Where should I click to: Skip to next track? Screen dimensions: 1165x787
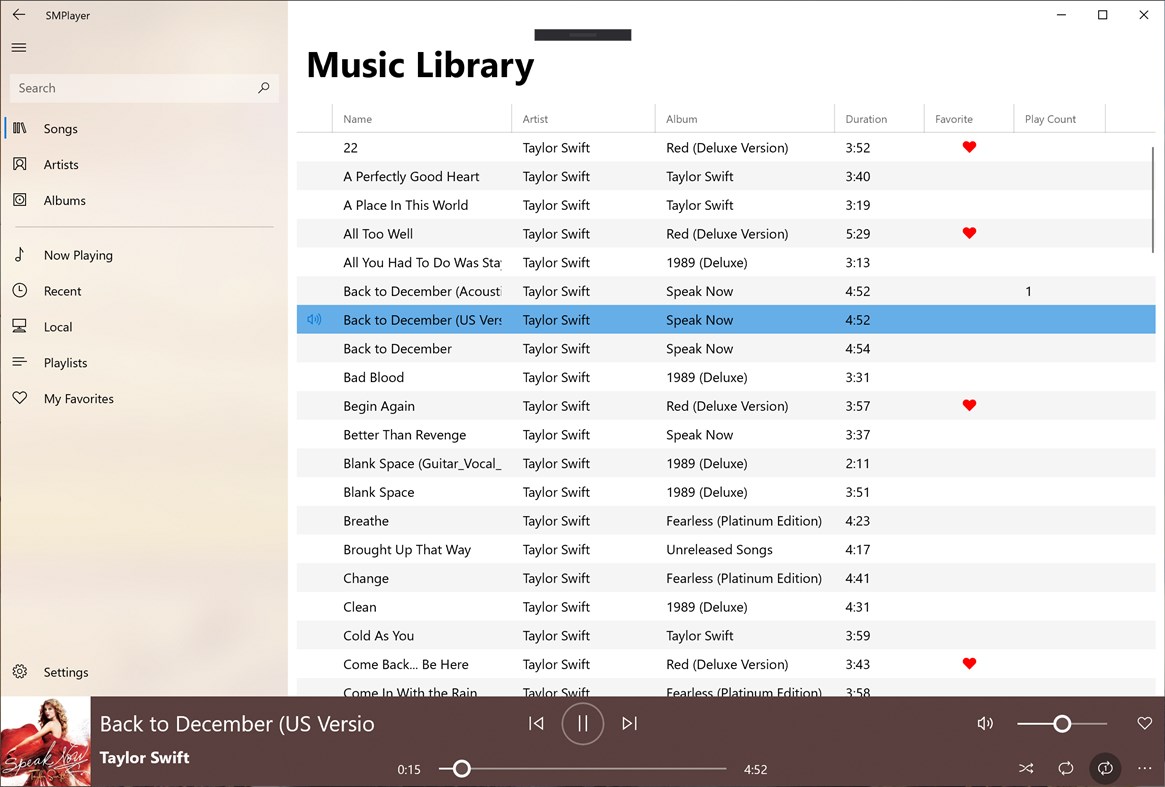629,723
